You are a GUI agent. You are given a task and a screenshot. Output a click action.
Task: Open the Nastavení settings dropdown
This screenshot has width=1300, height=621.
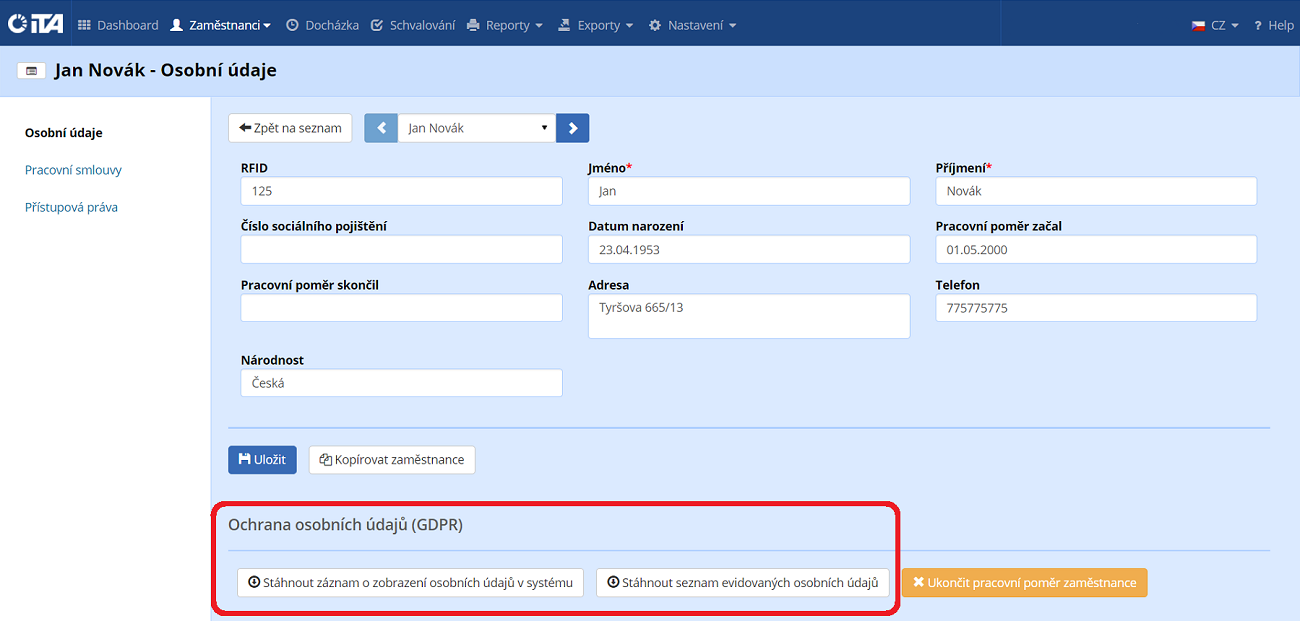pyautogui.click(x=692, y=25)
